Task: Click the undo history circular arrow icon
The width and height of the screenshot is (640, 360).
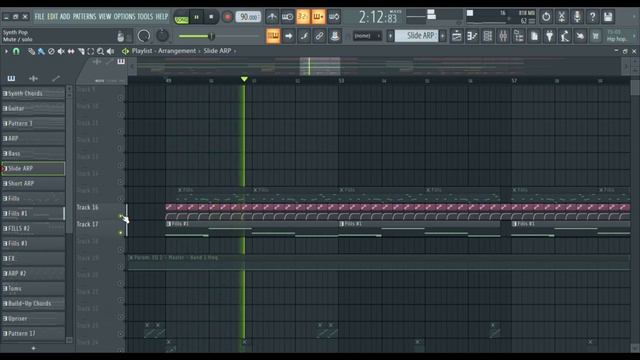Action: pos(546,17)
